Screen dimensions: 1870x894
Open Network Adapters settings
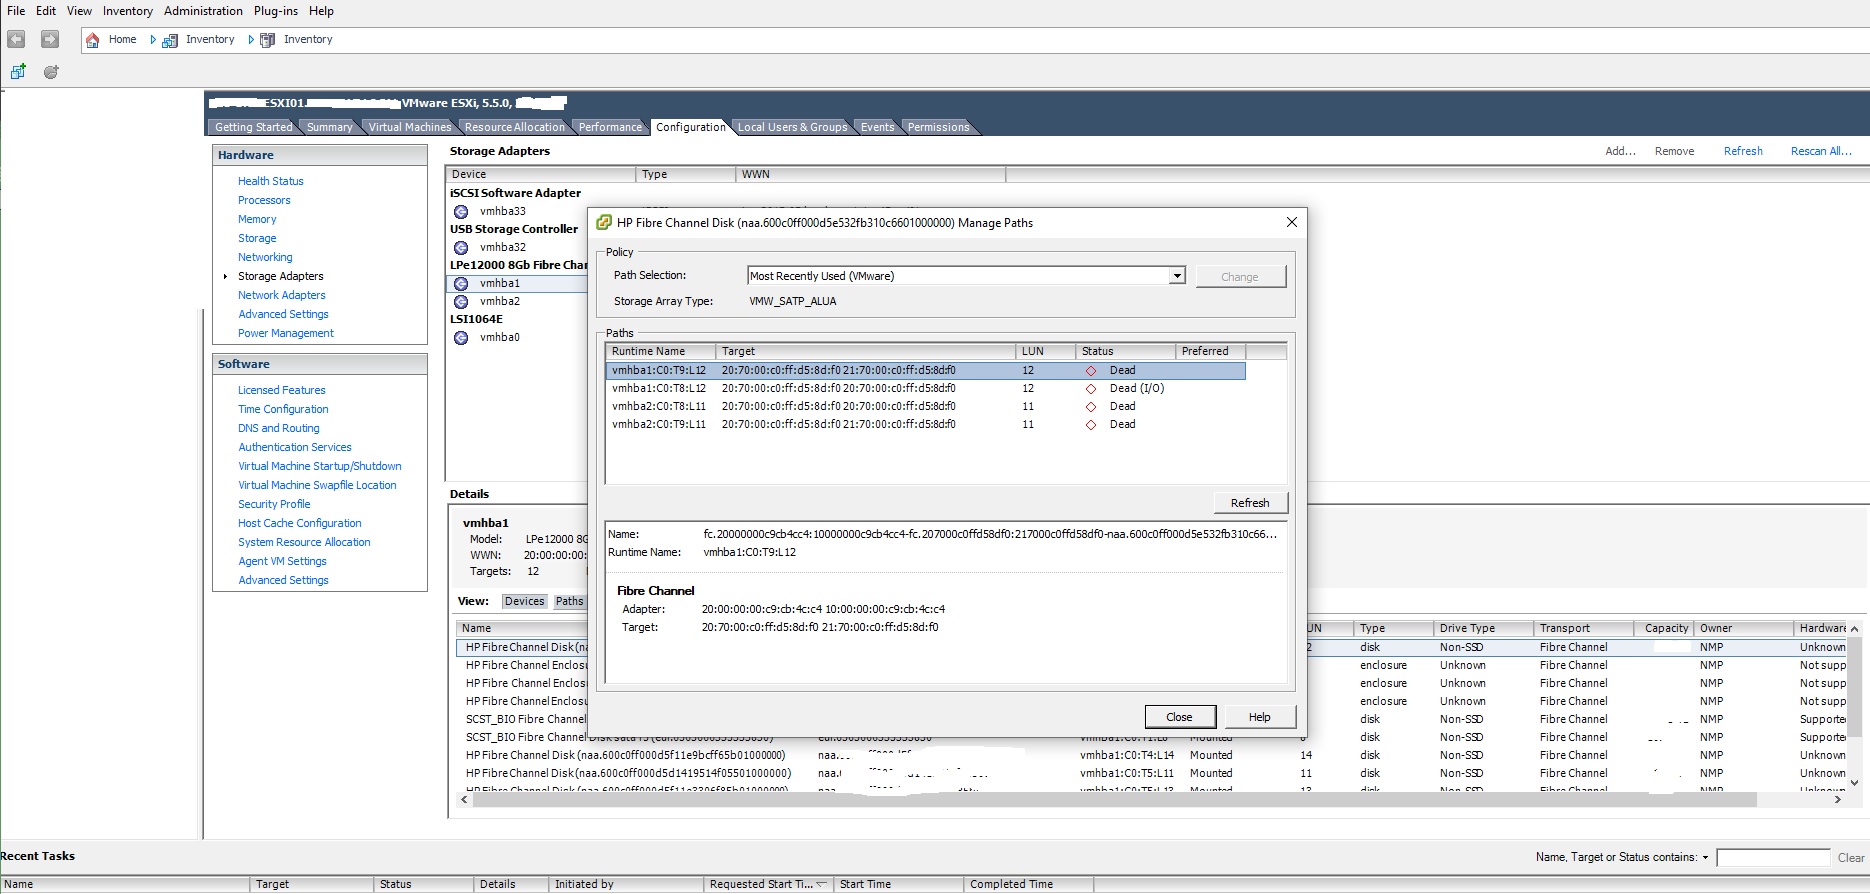coord(282,295)
